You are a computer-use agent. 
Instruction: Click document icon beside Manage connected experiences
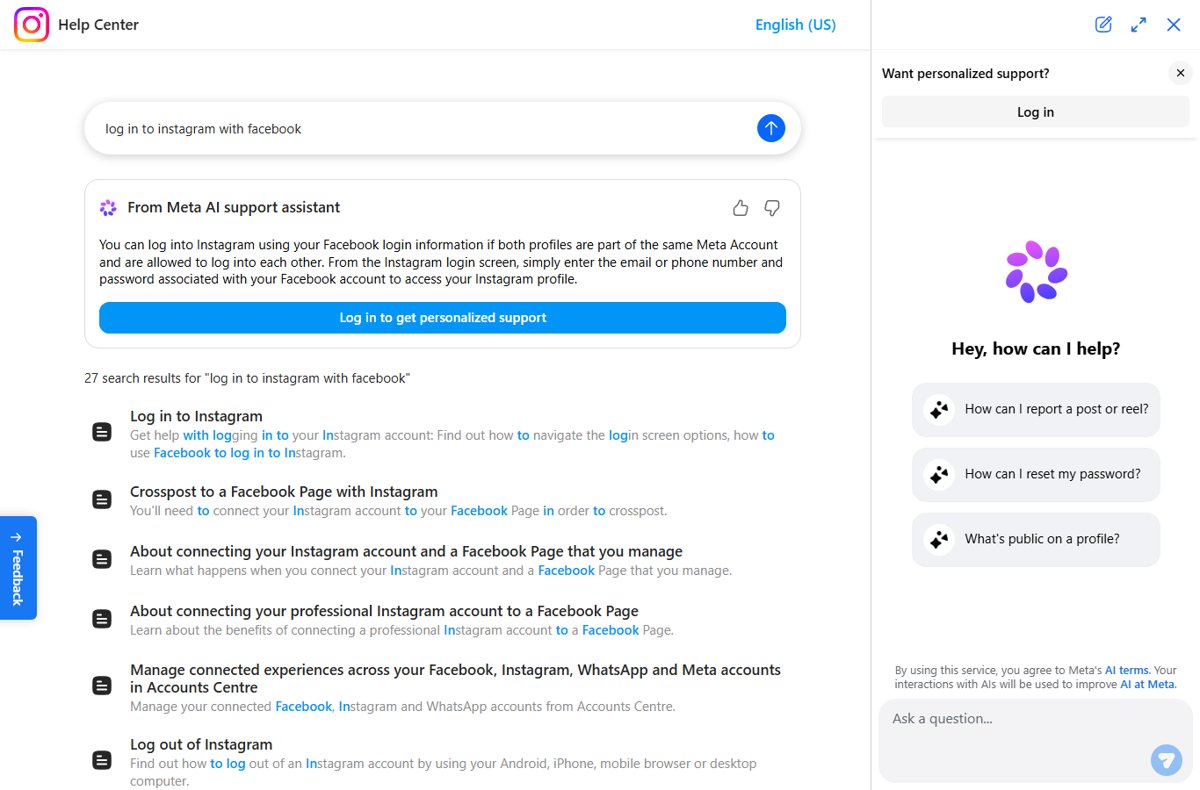pos(101,686)
